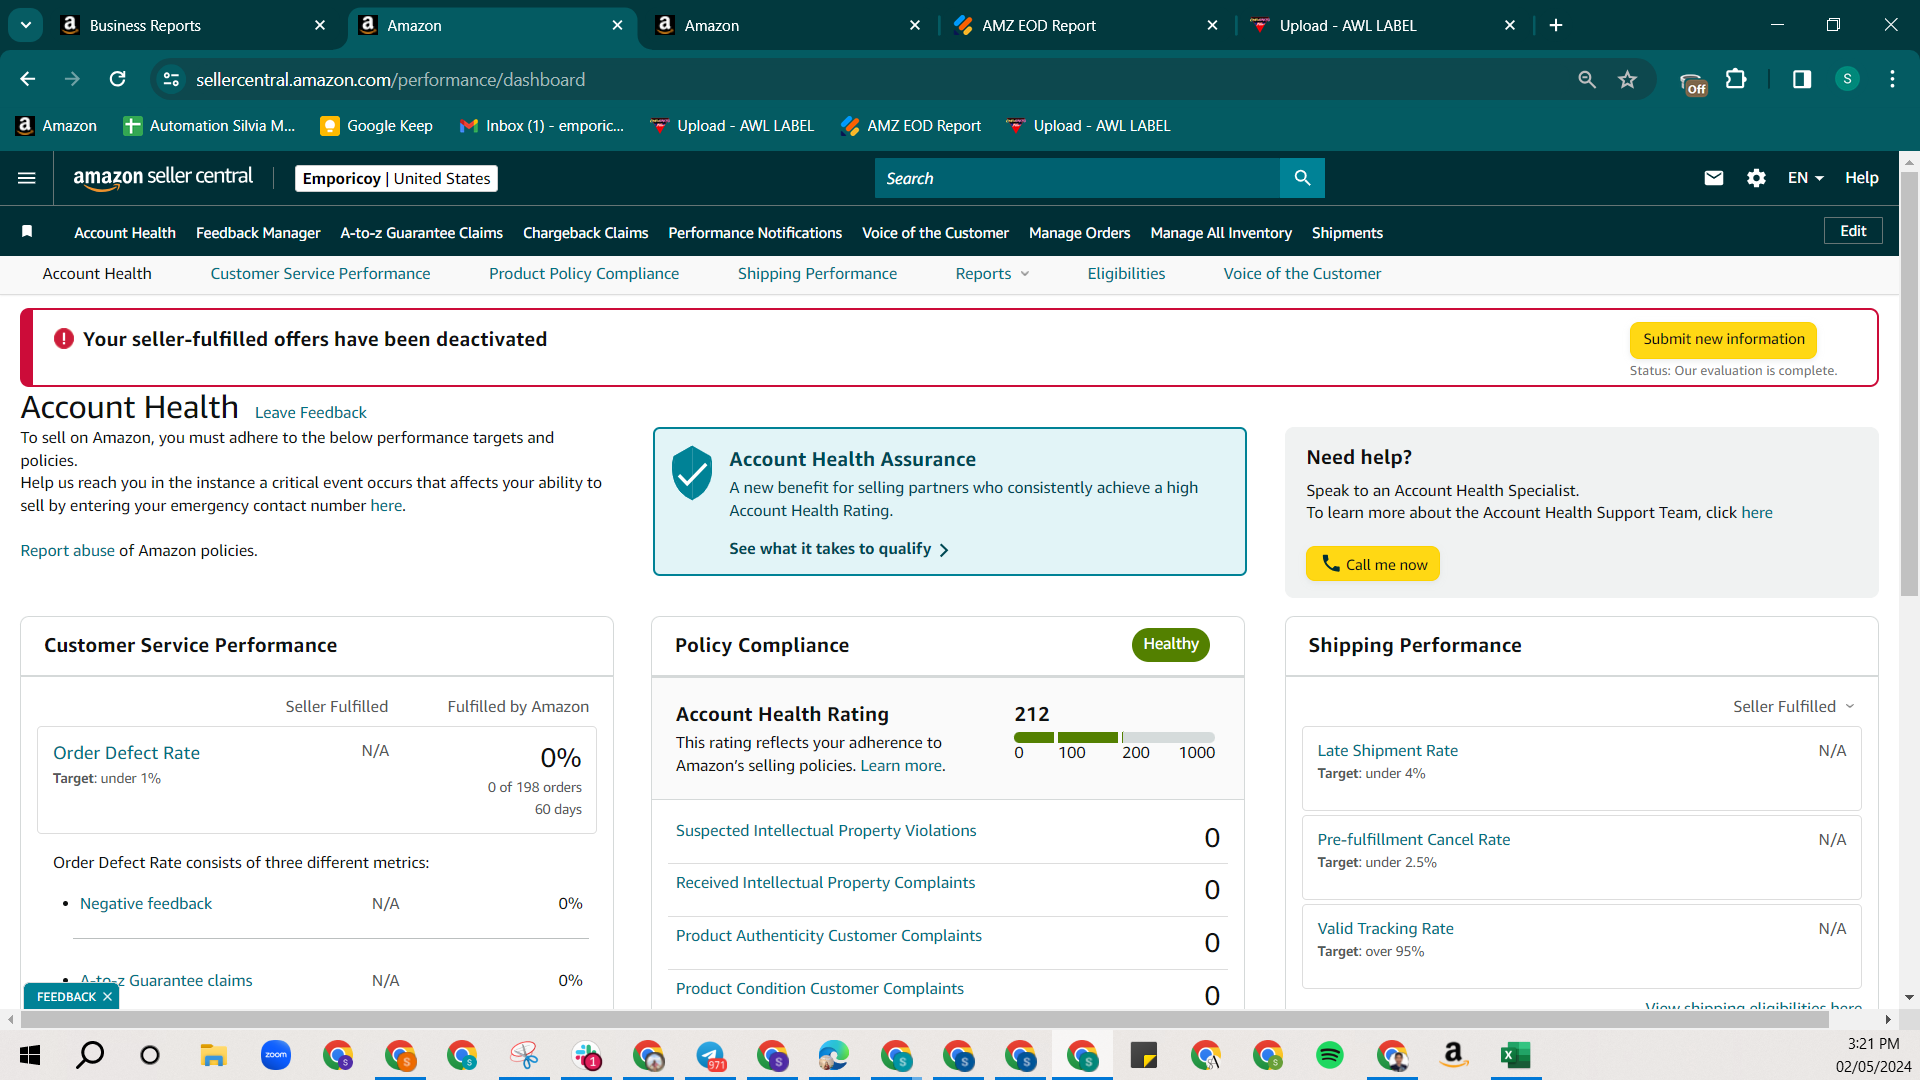Image resolution: width=1920 pixels, height=1080 pixels.
Task: Reload the Seller Central page
Action: tap(117, 79)
